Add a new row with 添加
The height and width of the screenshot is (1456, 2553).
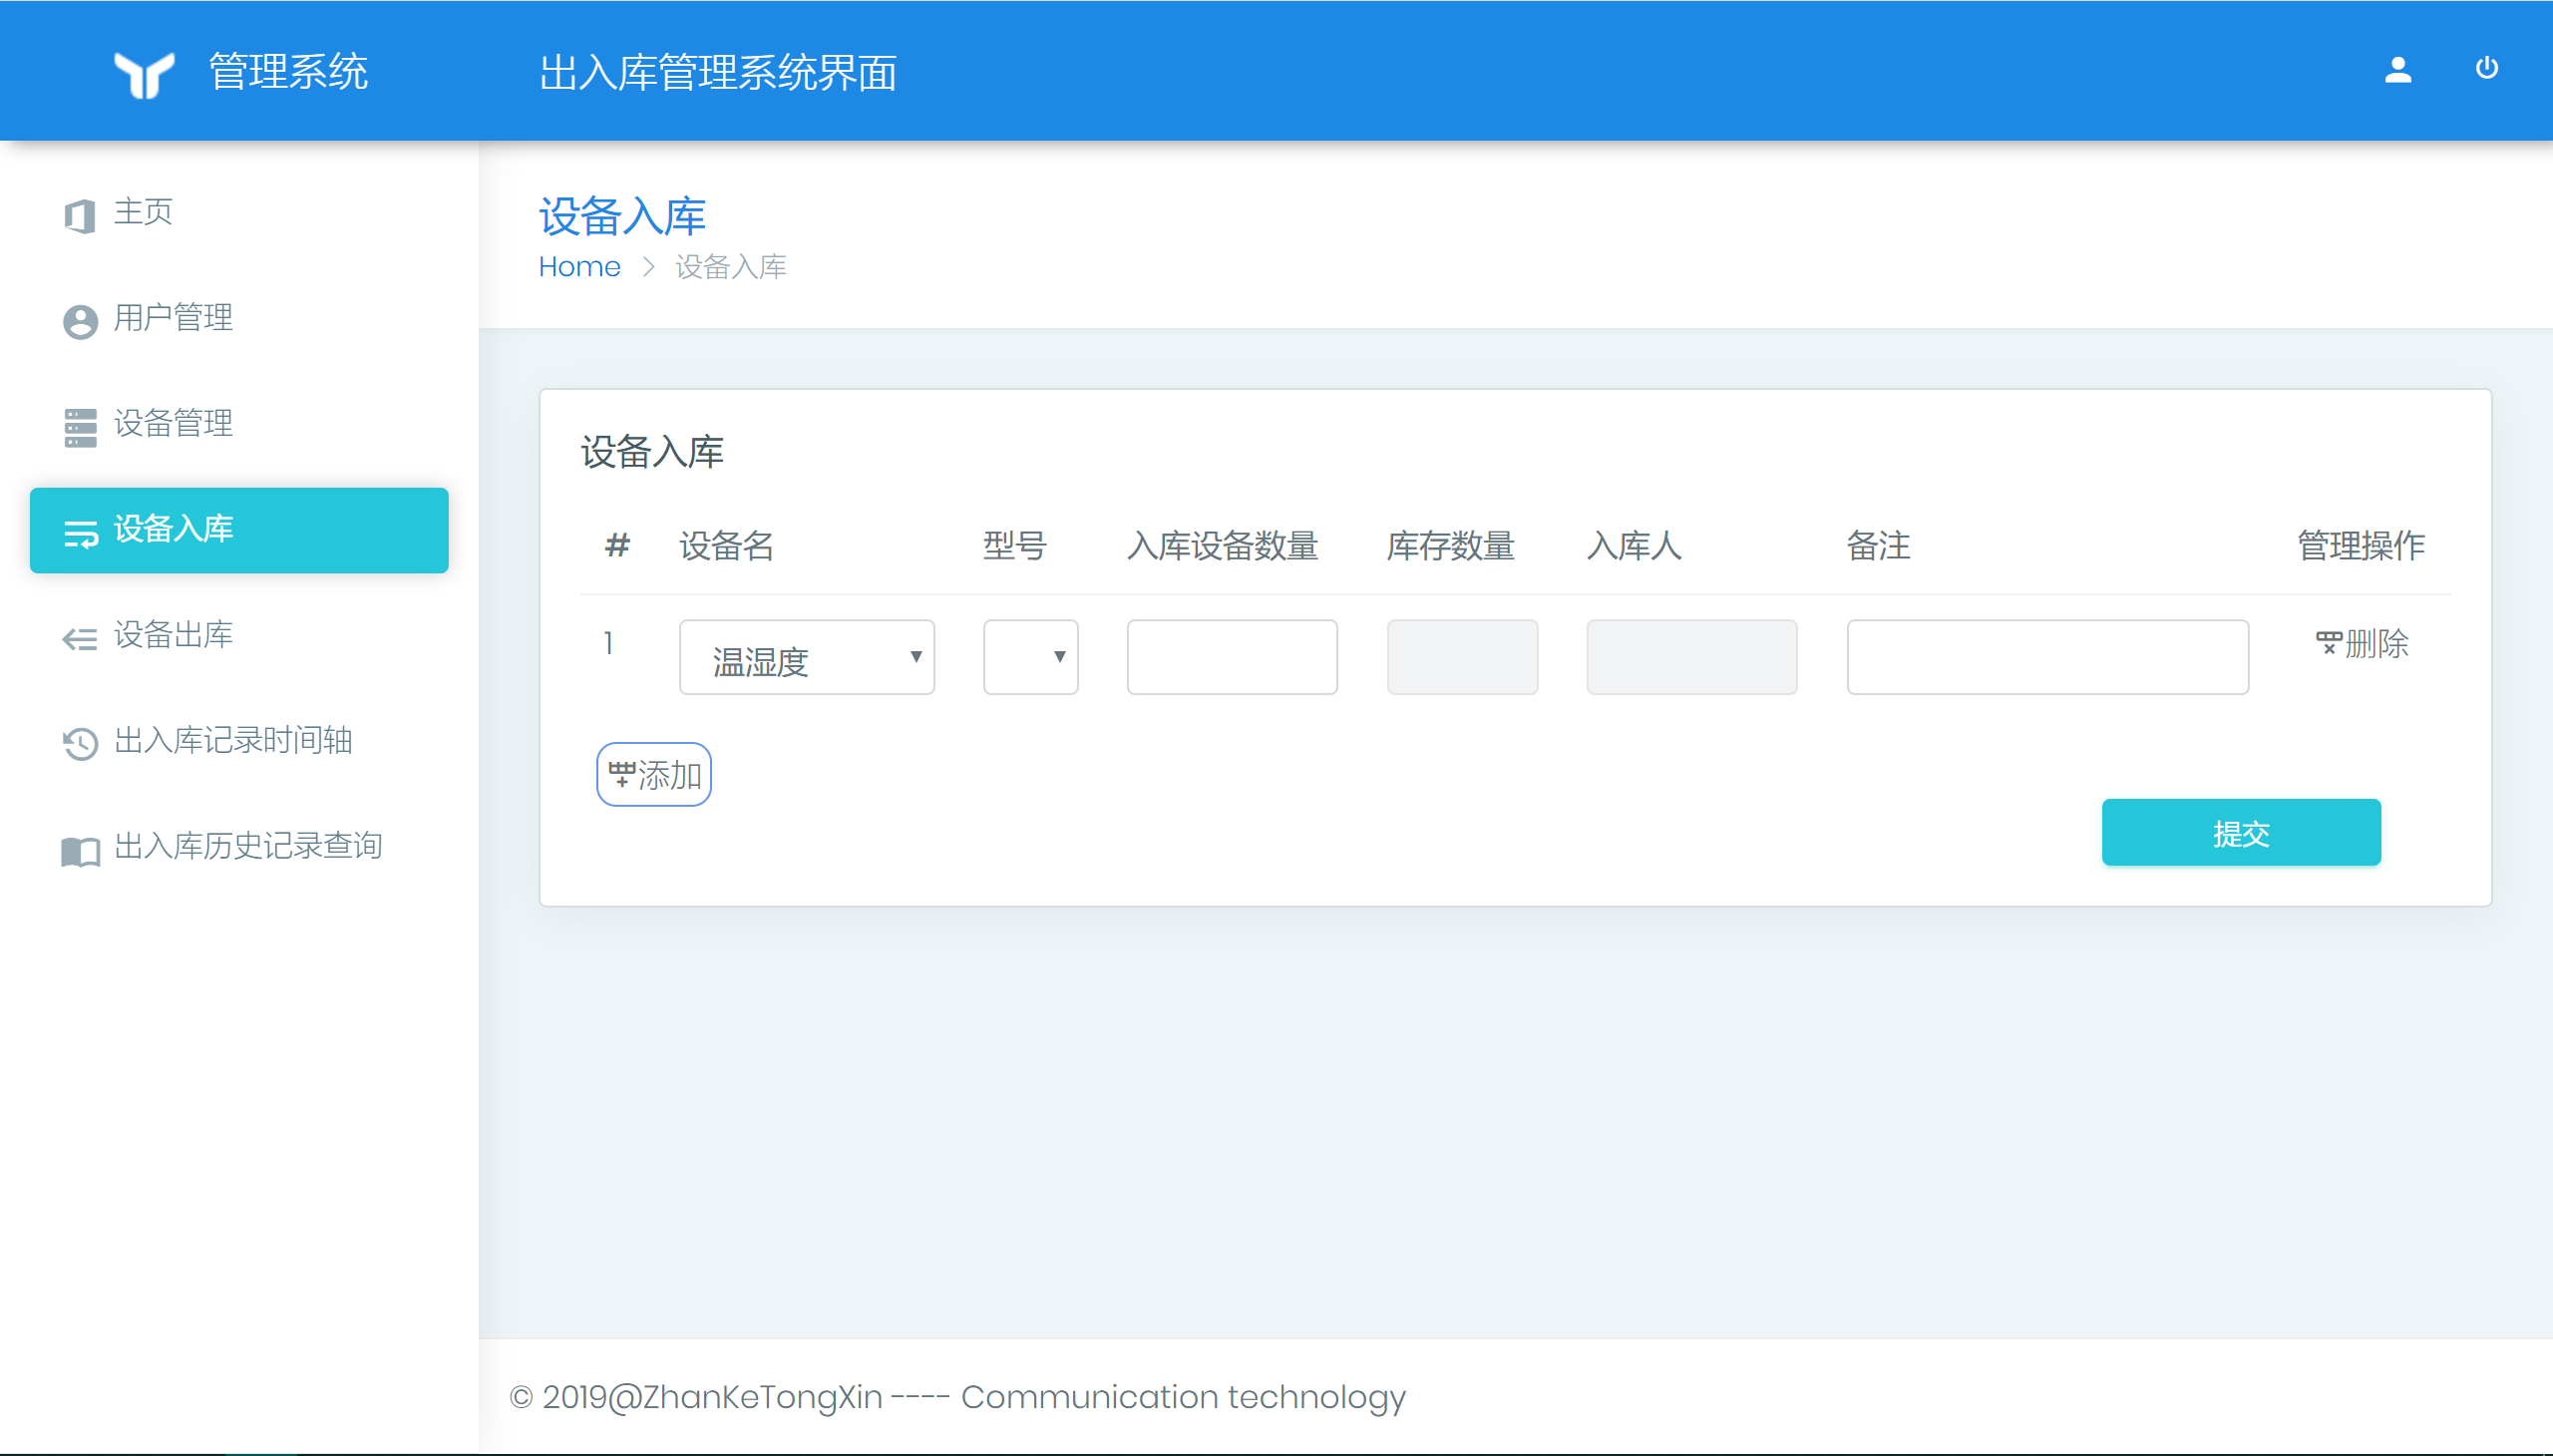pyautogui.click(x=654, y=775)
